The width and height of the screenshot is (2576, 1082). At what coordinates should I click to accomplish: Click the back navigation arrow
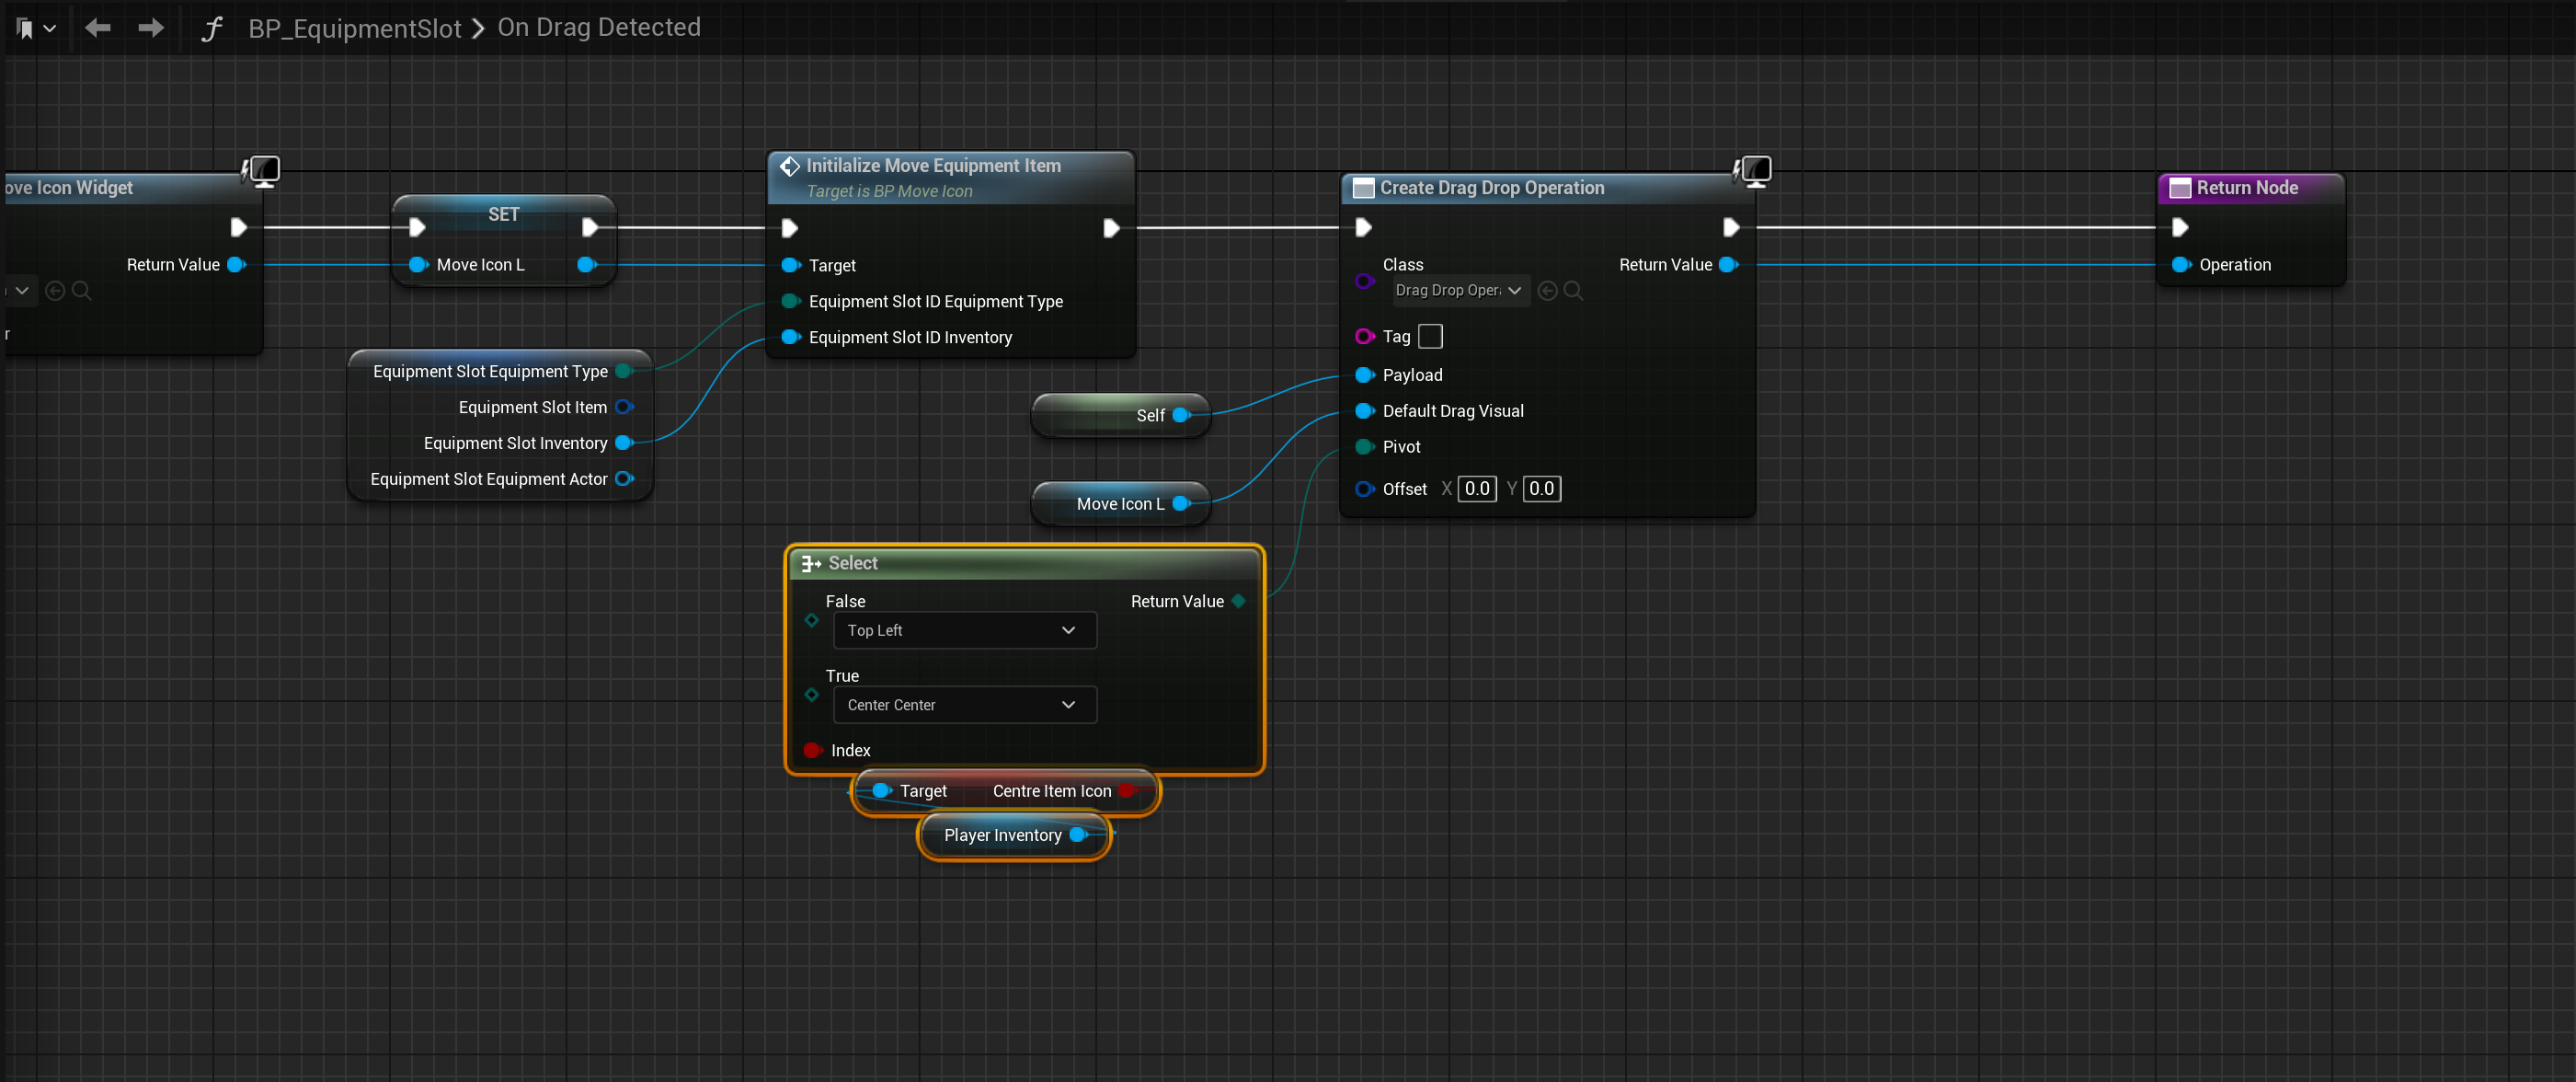click(x=97, y=28)
